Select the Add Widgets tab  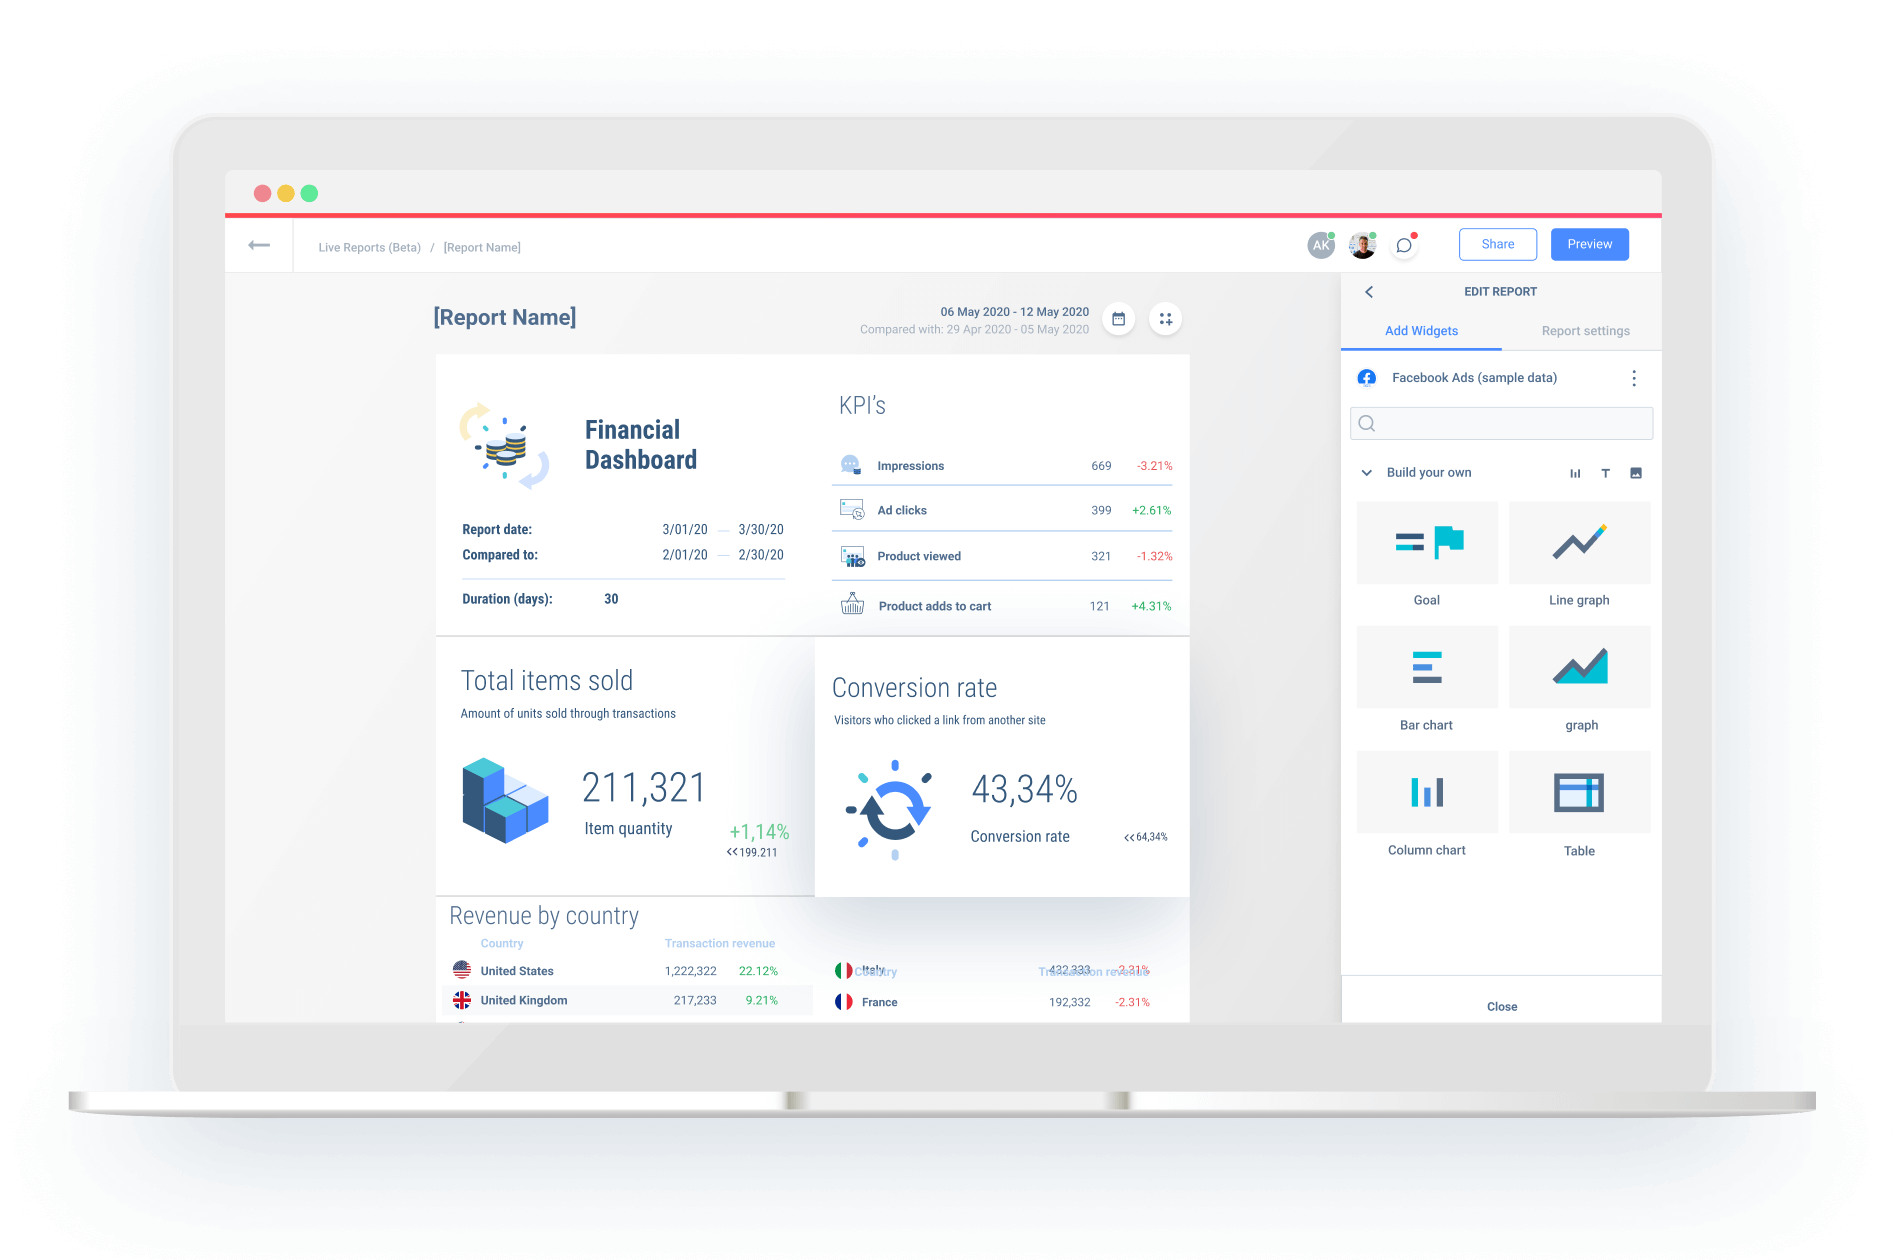(1421, 331)
